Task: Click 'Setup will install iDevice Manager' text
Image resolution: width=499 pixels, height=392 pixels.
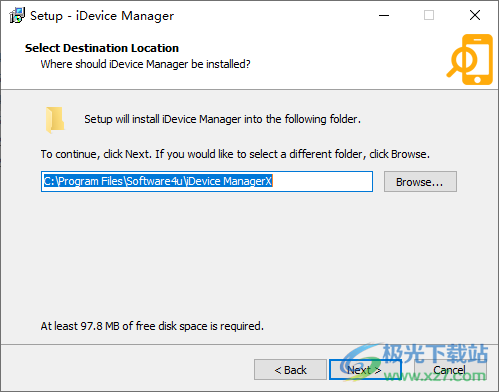Action: coord(222,119)
